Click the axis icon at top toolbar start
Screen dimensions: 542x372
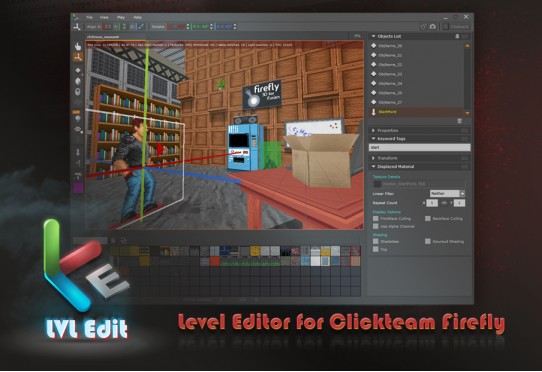(77, 27)
